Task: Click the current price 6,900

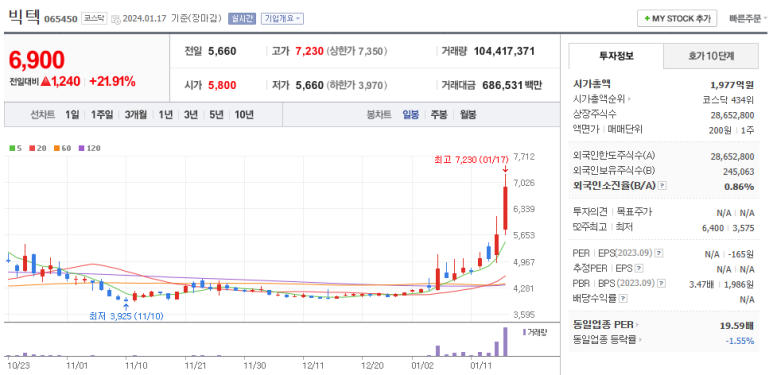Action: click(x=36, y=60)
